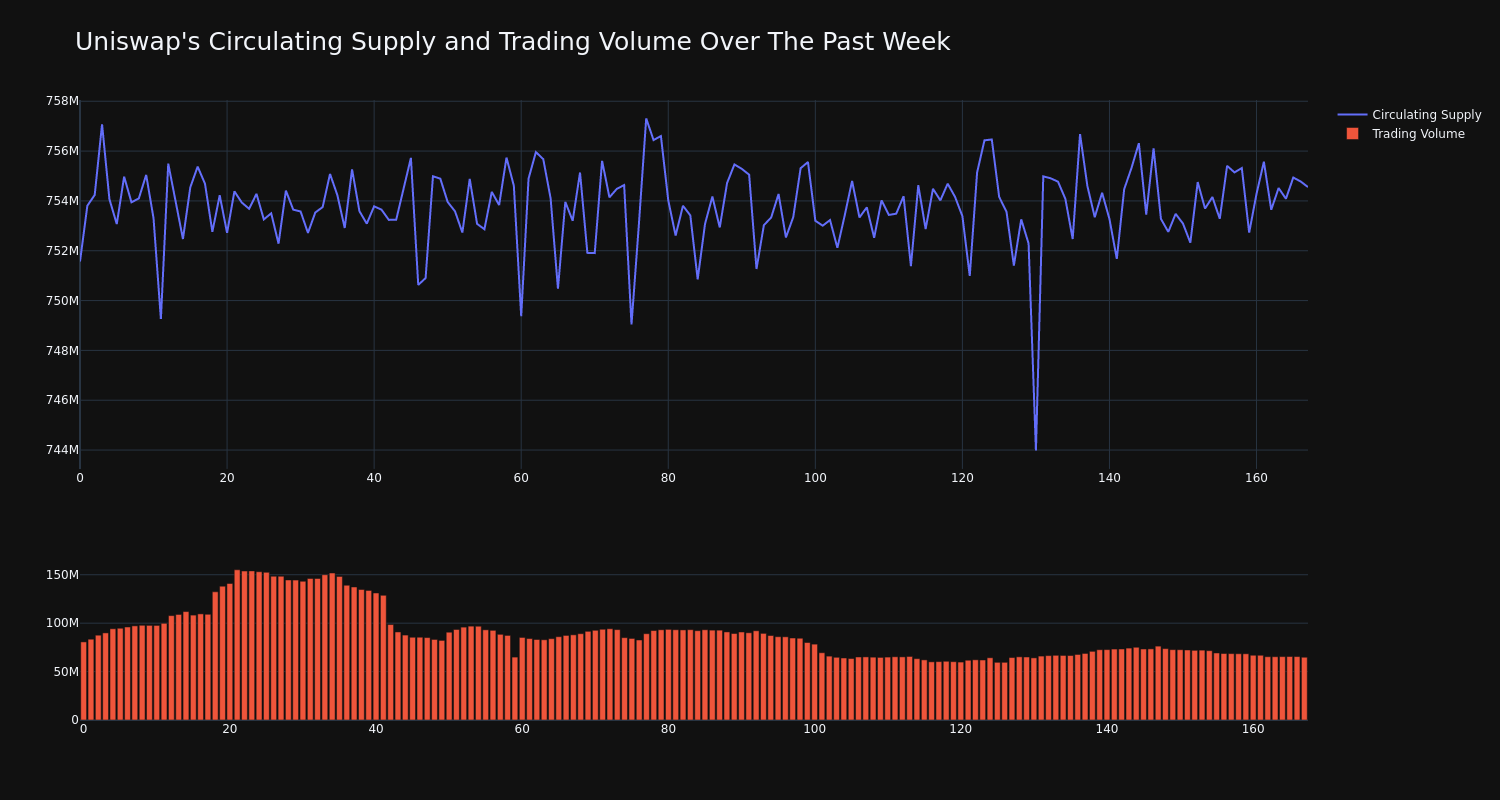Click the 748M label on supply axis
Image resolution: width=1500 pixels, height=800 pixels.
(62, 350)
